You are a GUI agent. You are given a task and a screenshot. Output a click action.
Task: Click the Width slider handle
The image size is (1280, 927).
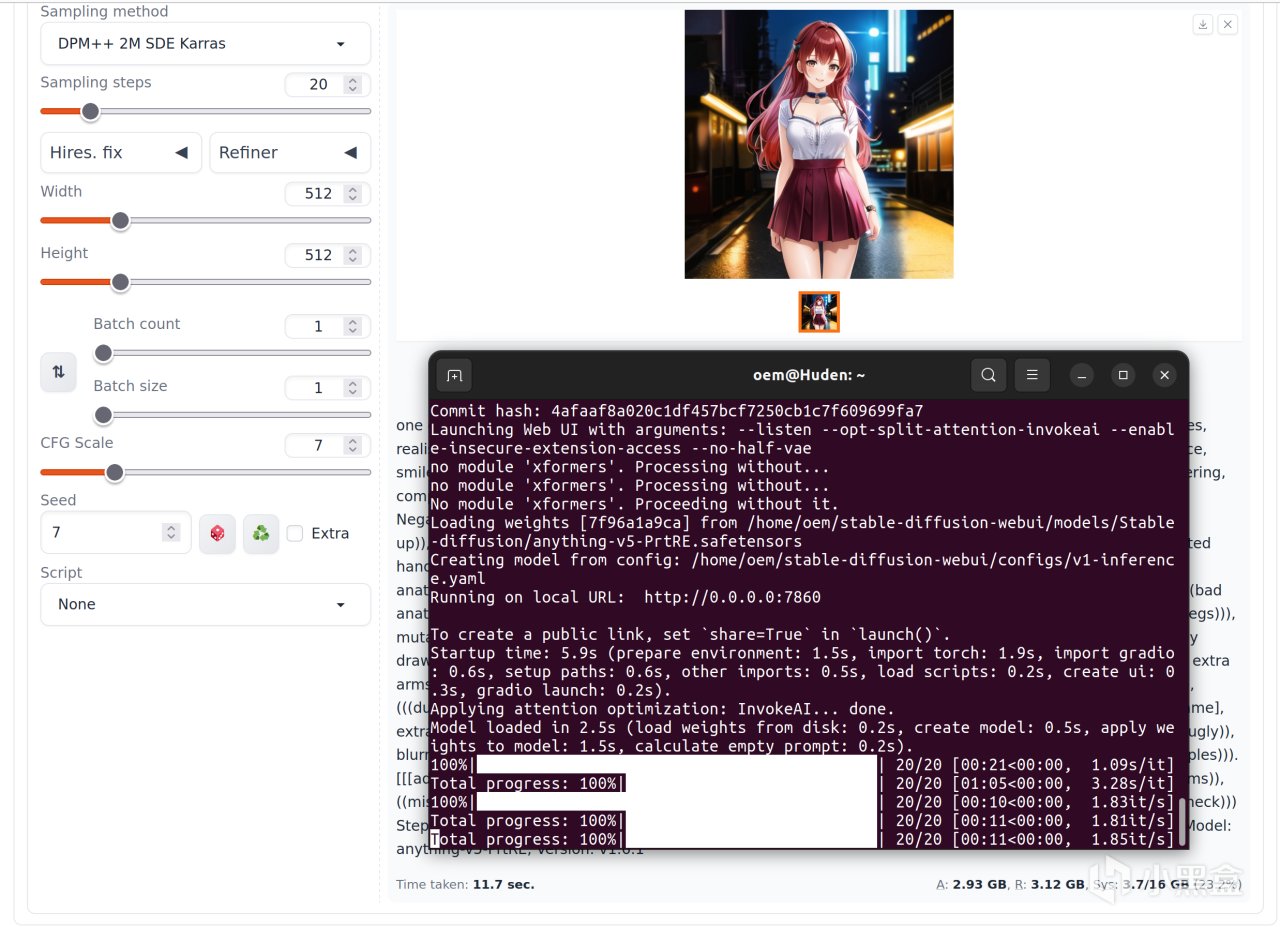click(x=120, y=220)
